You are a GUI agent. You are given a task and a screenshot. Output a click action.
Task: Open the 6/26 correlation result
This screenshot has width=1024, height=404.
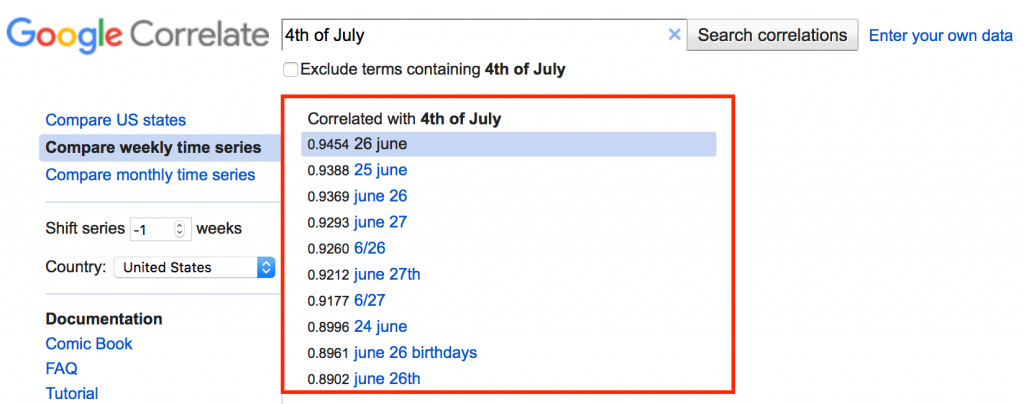[370, 249]
